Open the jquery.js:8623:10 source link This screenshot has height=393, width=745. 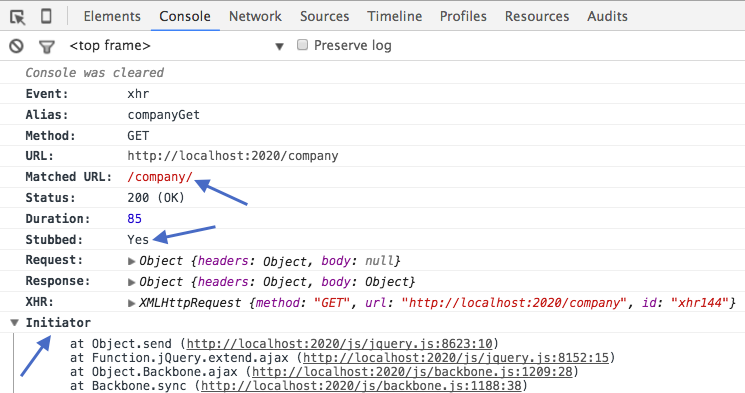[x=340, y=344]
